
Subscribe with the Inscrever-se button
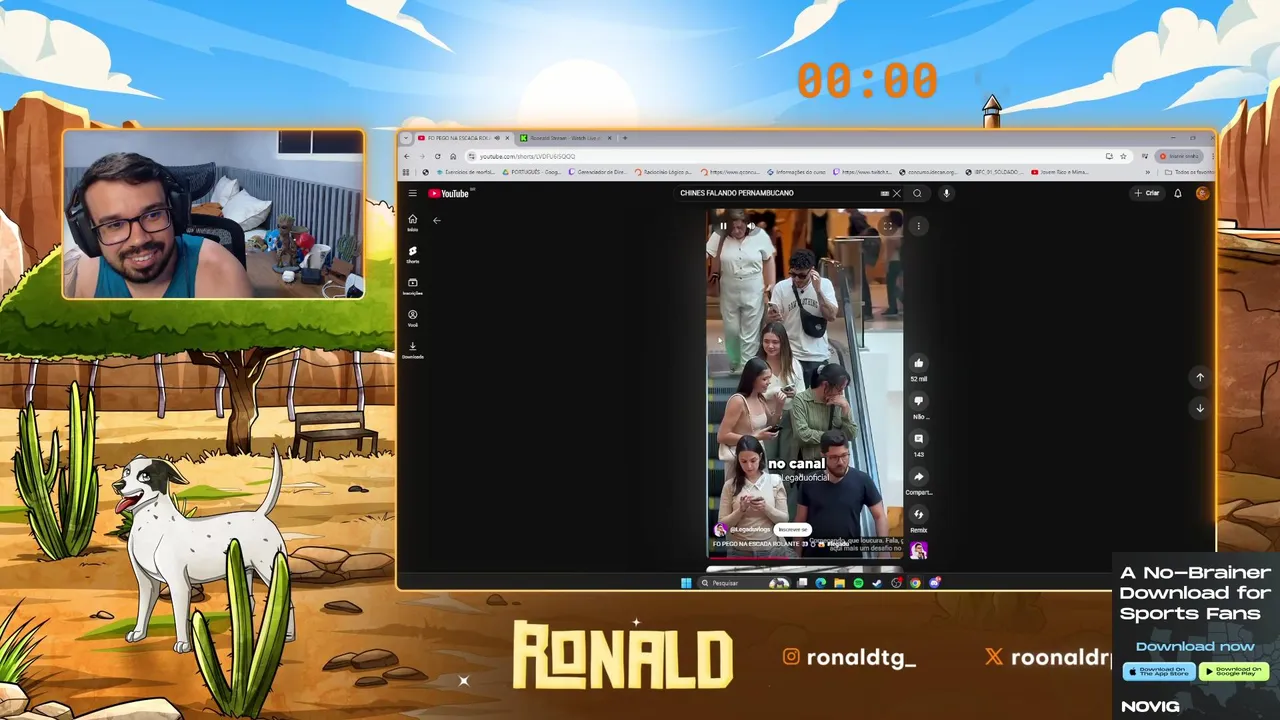pos(792,529)
